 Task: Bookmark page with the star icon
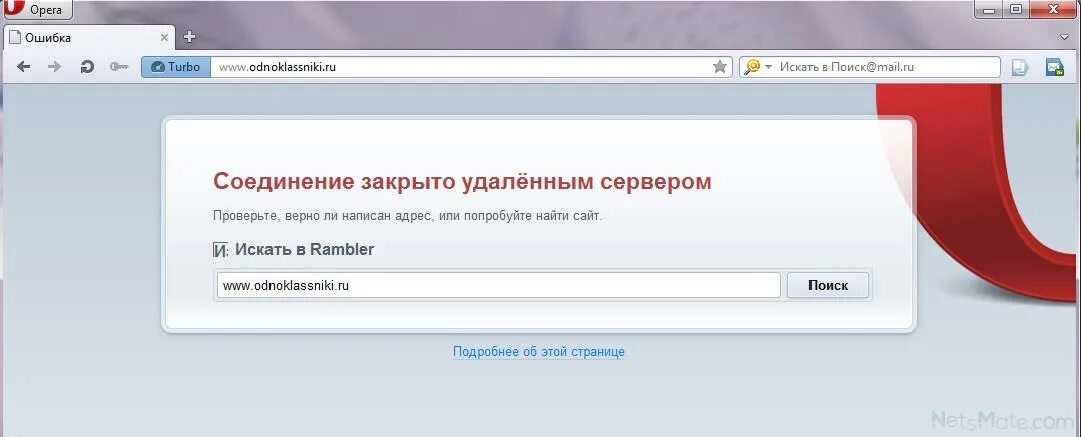tap(720, 67)
